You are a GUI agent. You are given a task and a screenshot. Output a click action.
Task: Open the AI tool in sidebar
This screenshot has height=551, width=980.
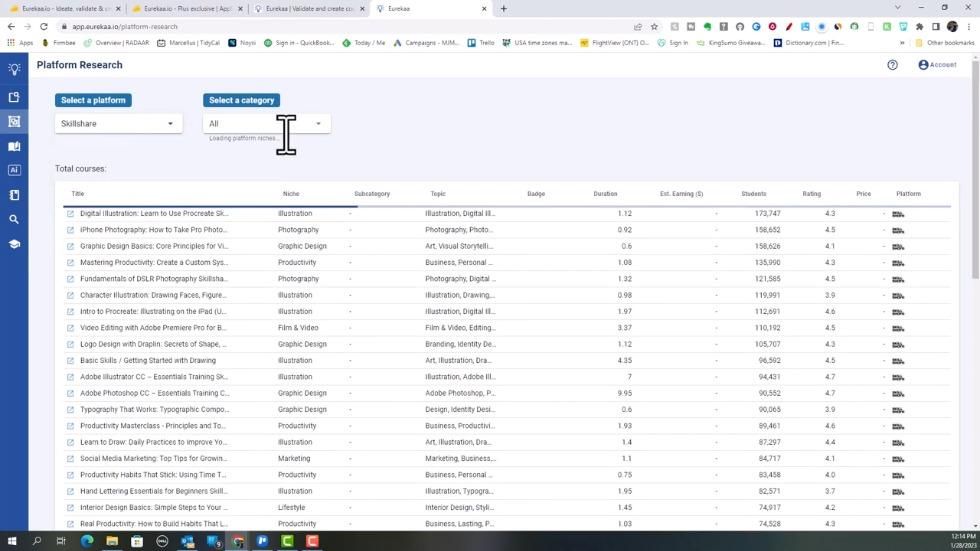click(14, 170)
